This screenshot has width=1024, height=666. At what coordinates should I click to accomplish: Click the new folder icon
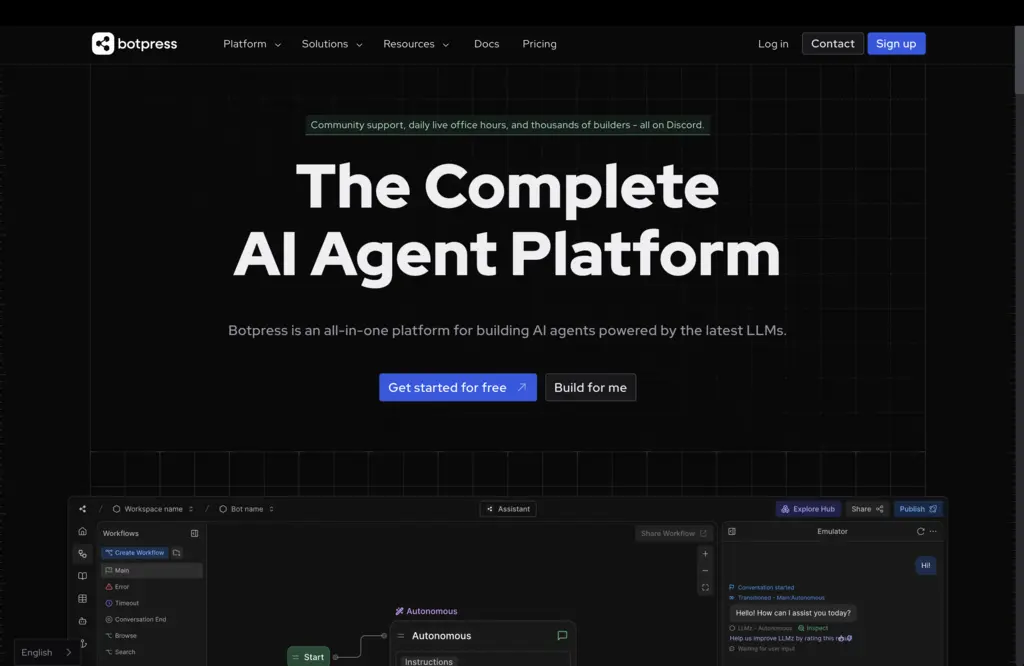(x=177, y=552)
